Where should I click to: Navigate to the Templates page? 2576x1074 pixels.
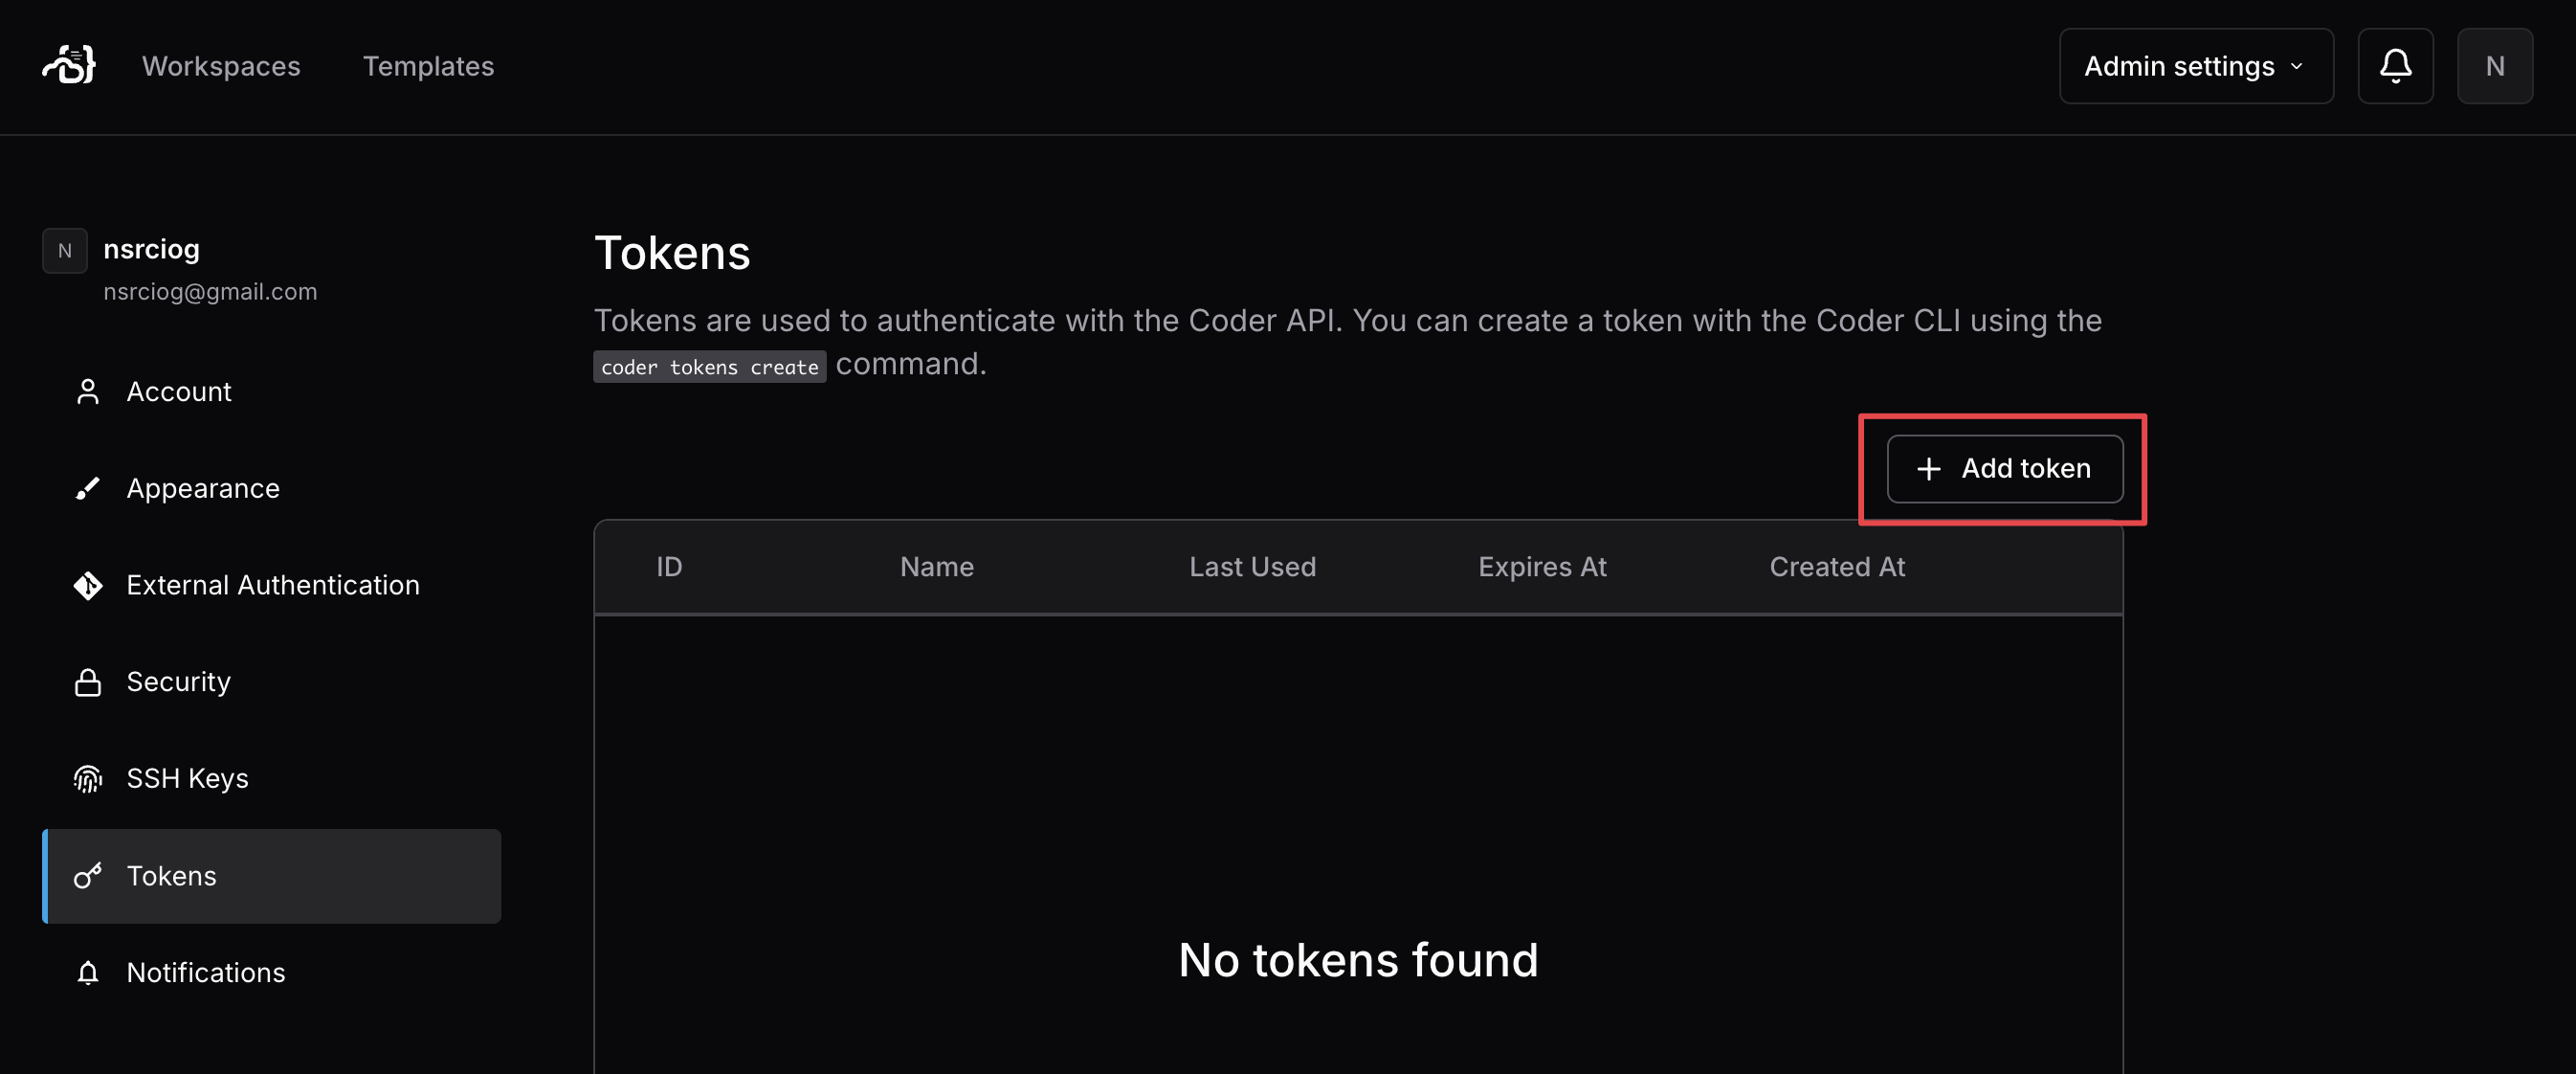coord(428,66)
